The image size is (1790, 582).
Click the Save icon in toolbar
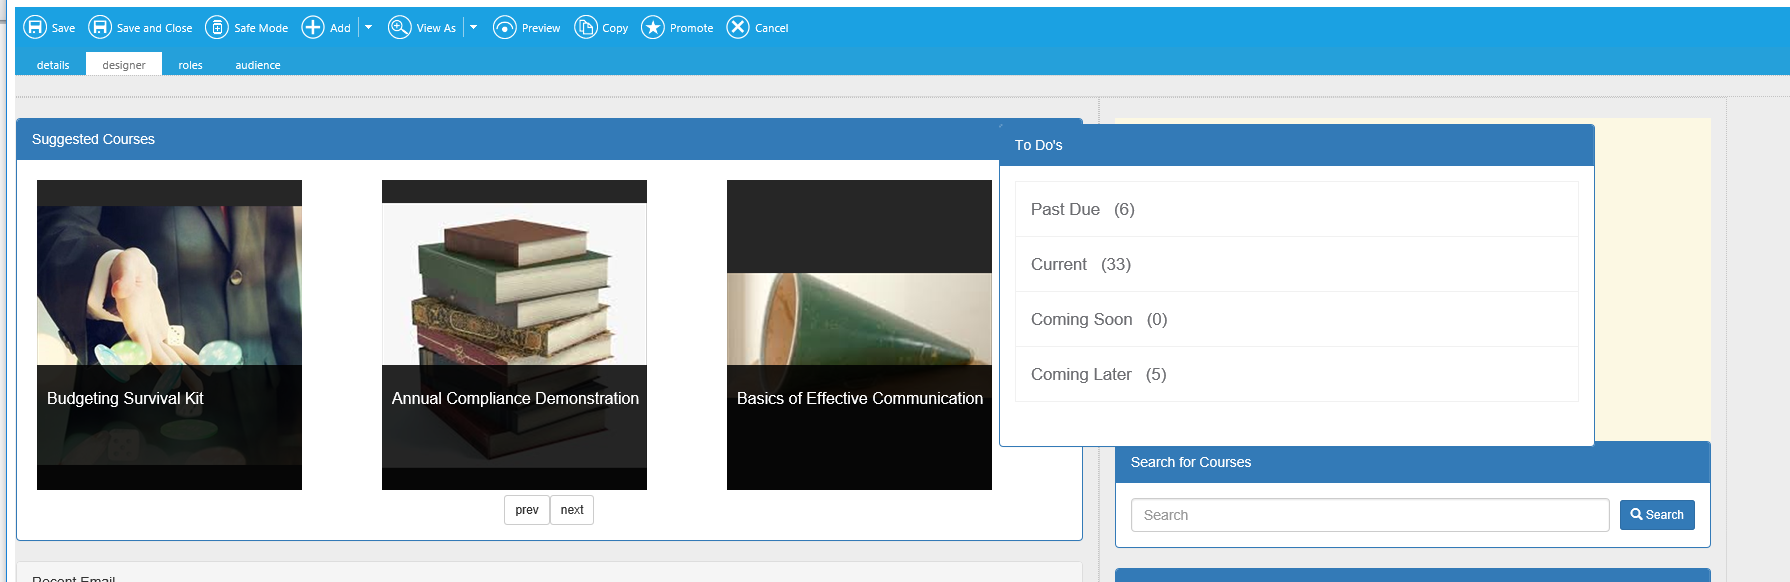[x=35, y=27]
